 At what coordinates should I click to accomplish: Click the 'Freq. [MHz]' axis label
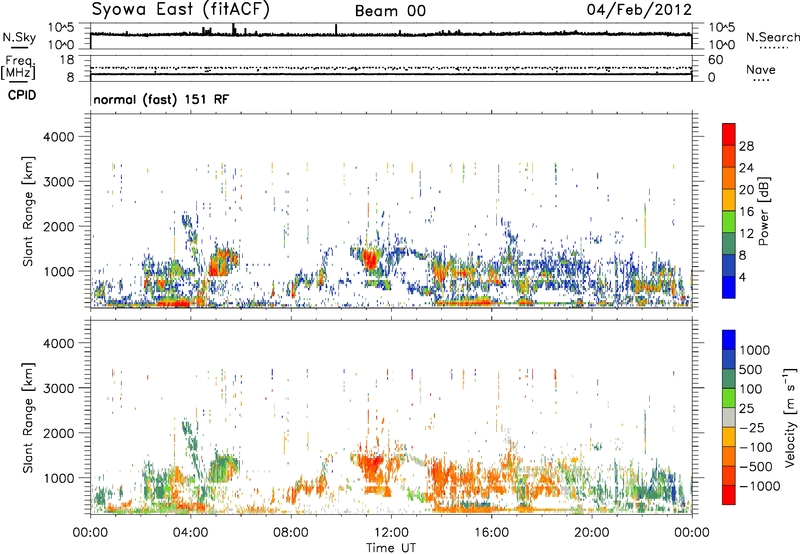coord(19,68)
